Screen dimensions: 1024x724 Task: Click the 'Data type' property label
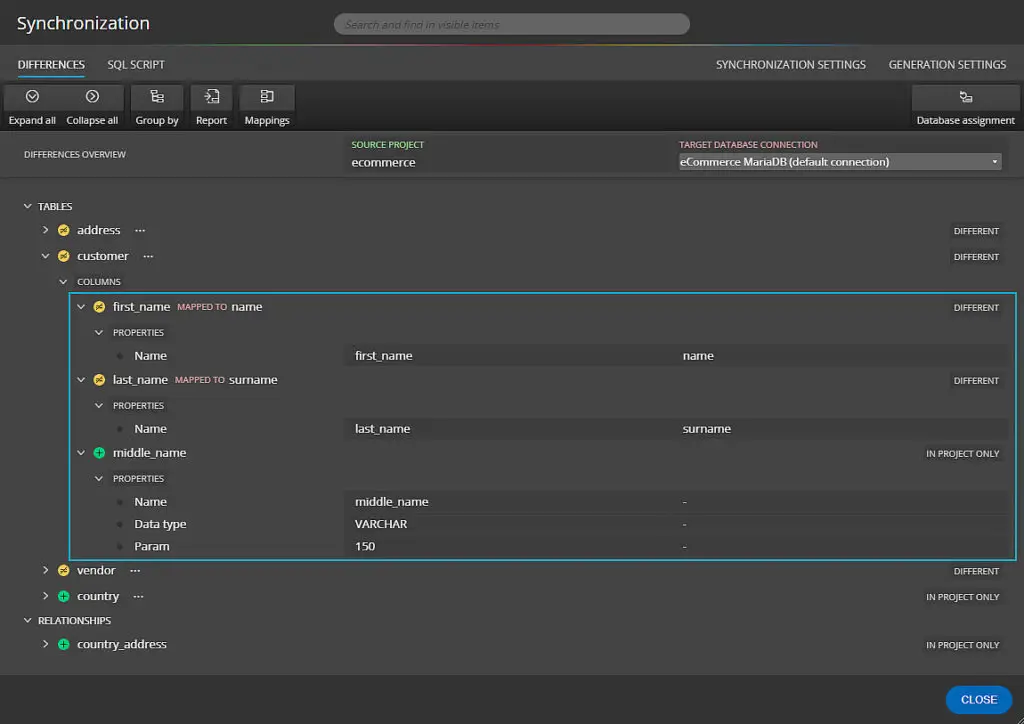tap(160, 524)
